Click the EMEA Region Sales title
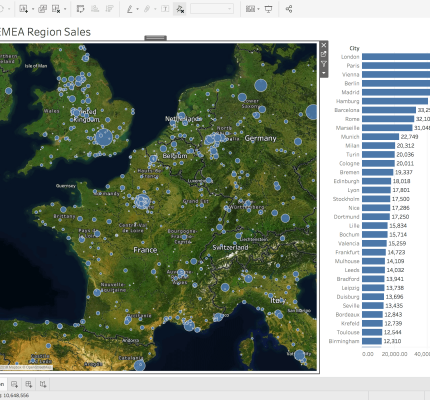This screenshot has width=430, height=400. (45, 32)
